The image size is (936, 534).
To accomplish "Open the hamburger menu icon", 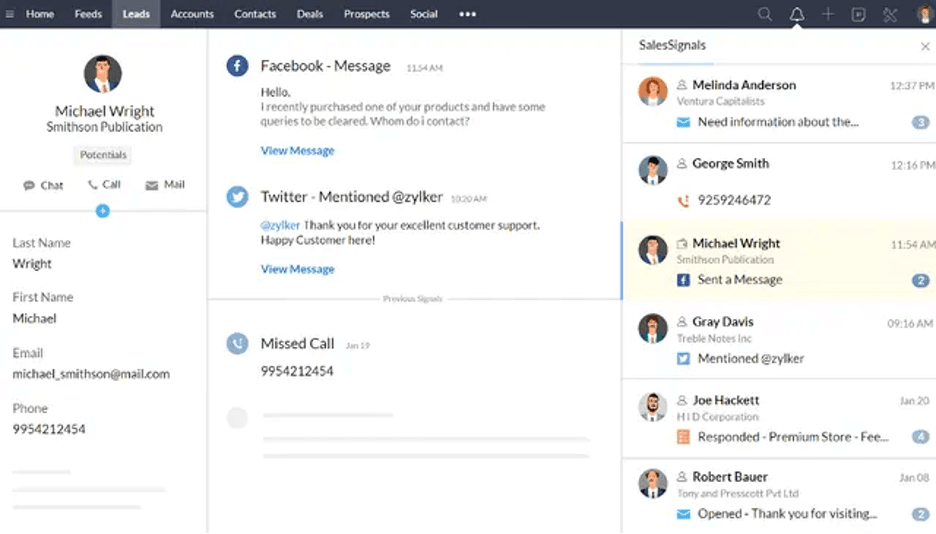I will [10, 14].
